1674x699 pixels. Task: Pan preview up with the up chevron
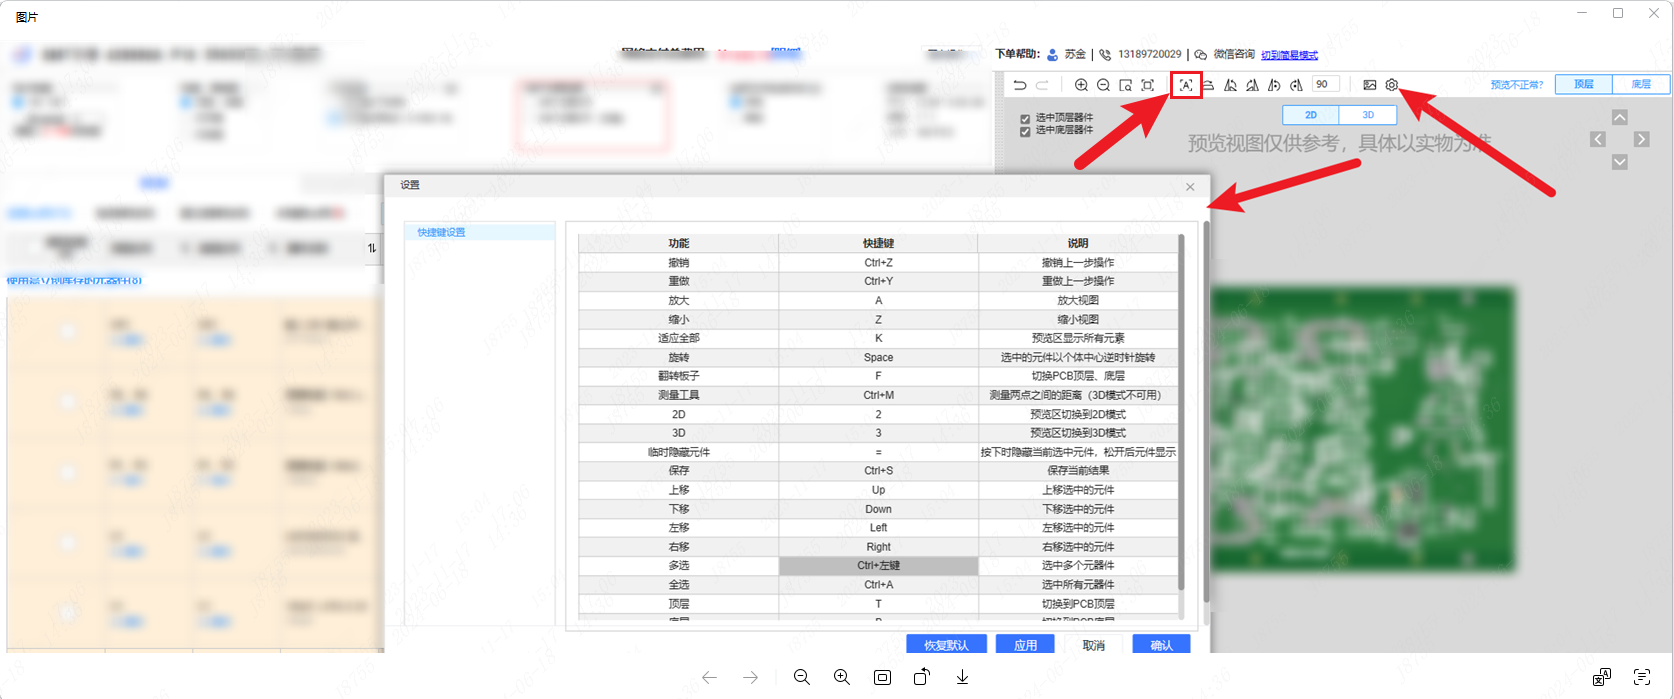coord(1619,117)
